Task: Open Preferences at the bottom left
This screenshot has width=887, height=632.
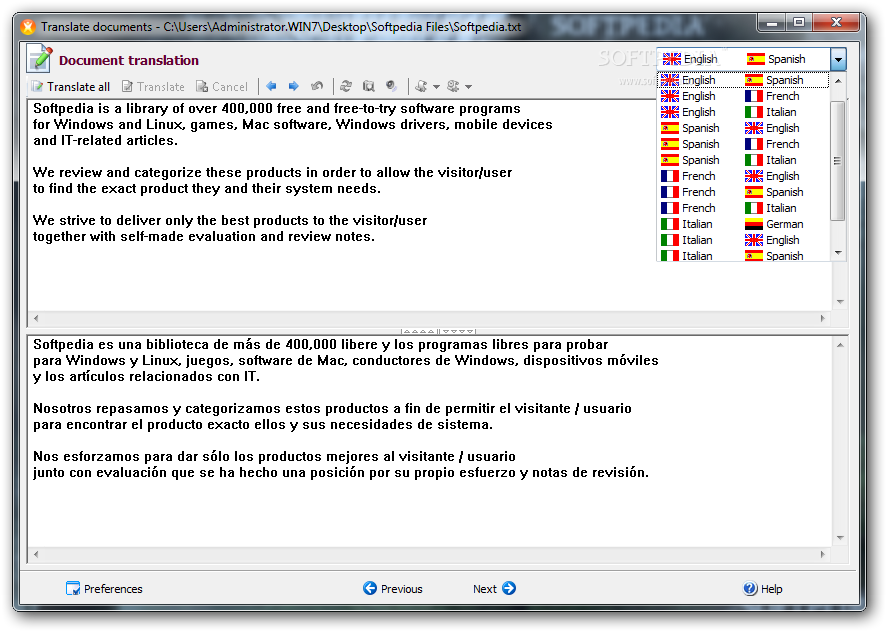Action: 104,588
